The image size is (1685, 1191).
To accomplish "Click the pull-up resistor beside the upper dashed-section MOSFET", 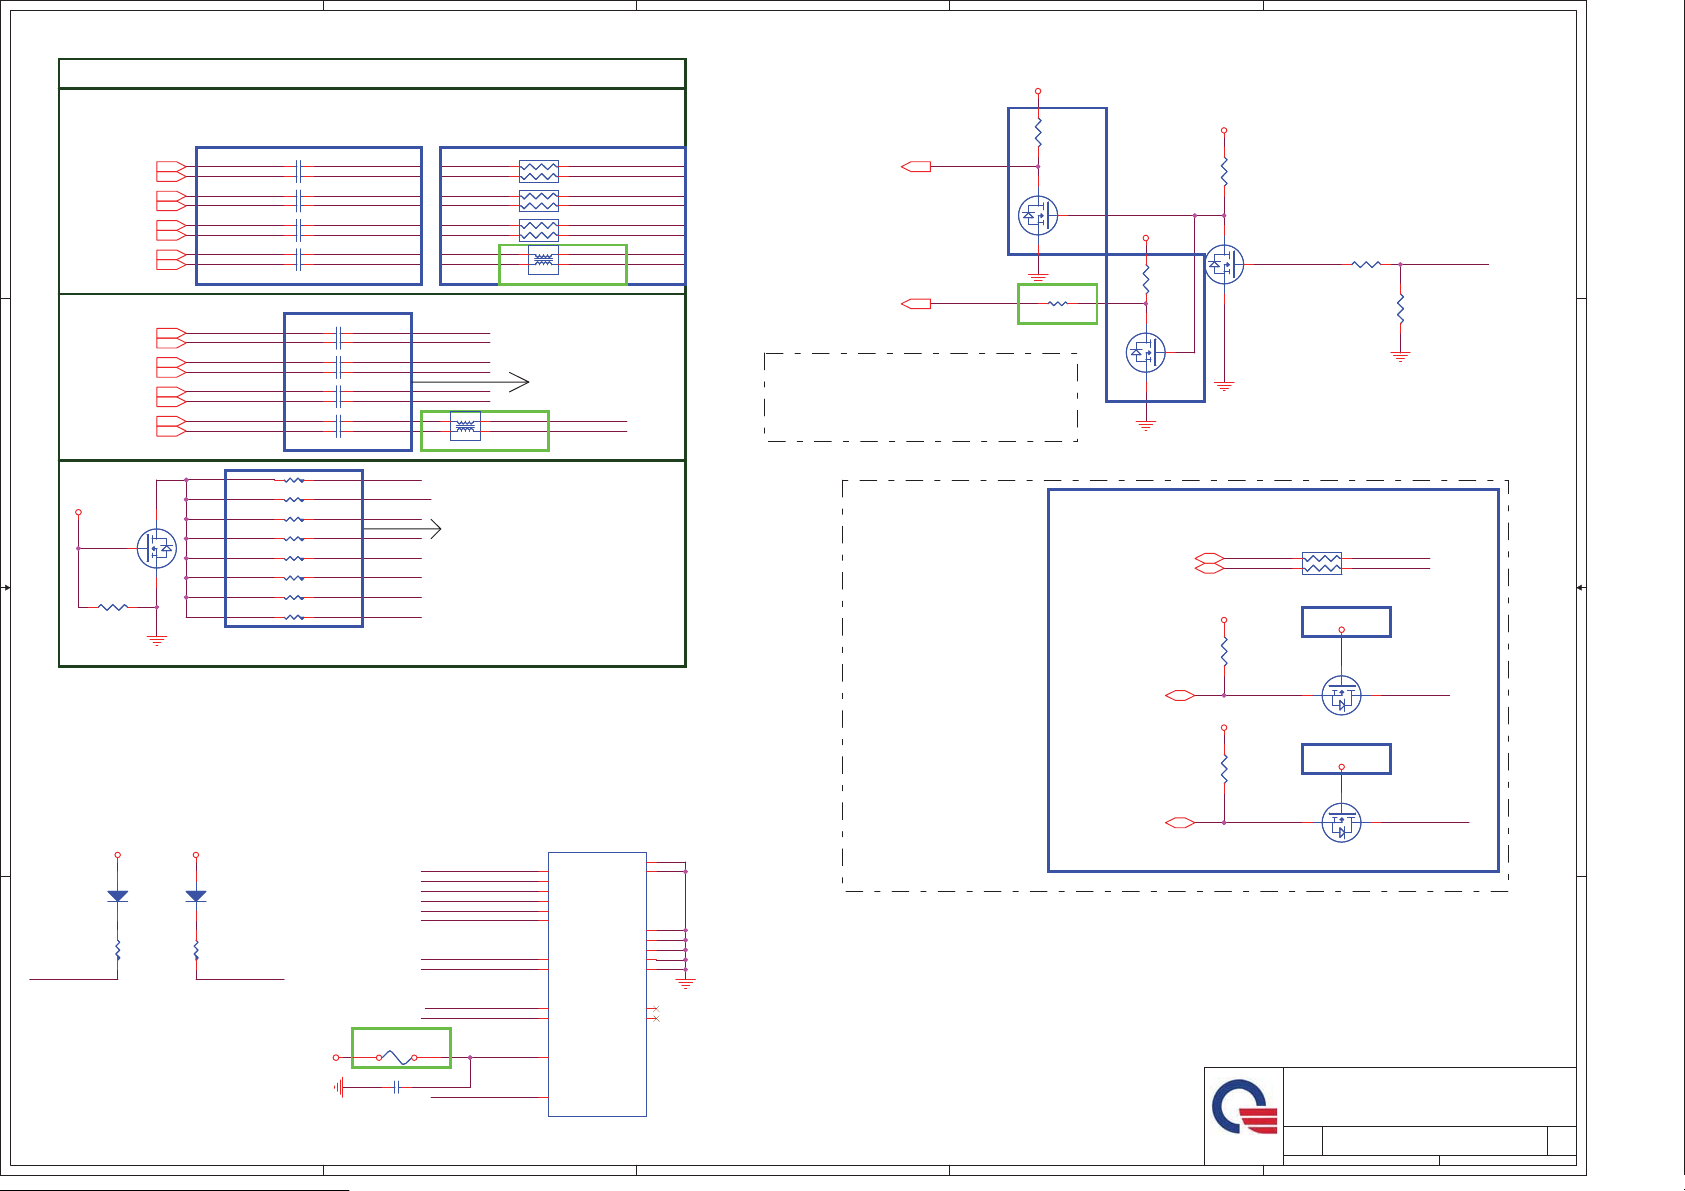I will pyautogui.click(x=1224, y=651).
